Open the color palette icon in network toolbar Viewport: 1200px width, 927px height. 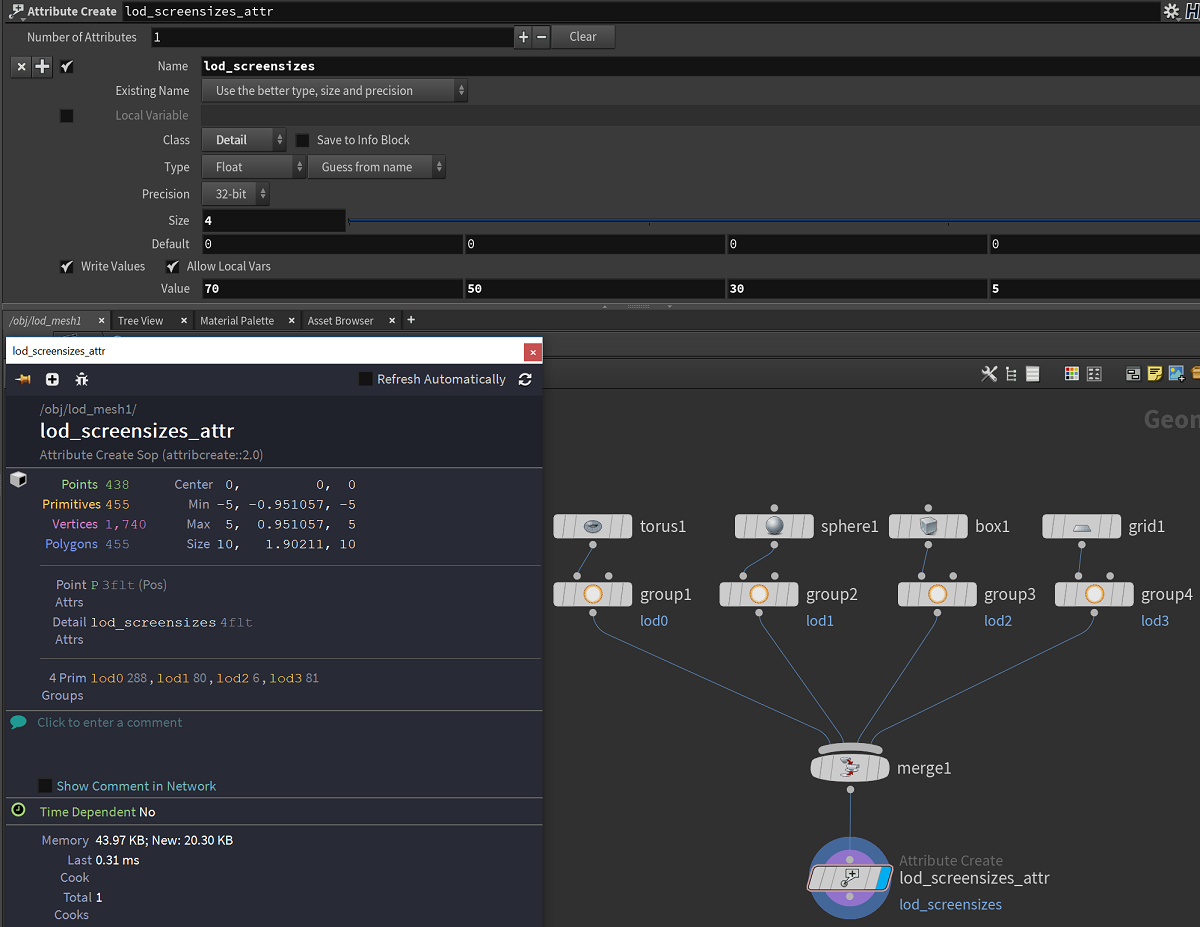[1071, 374]
